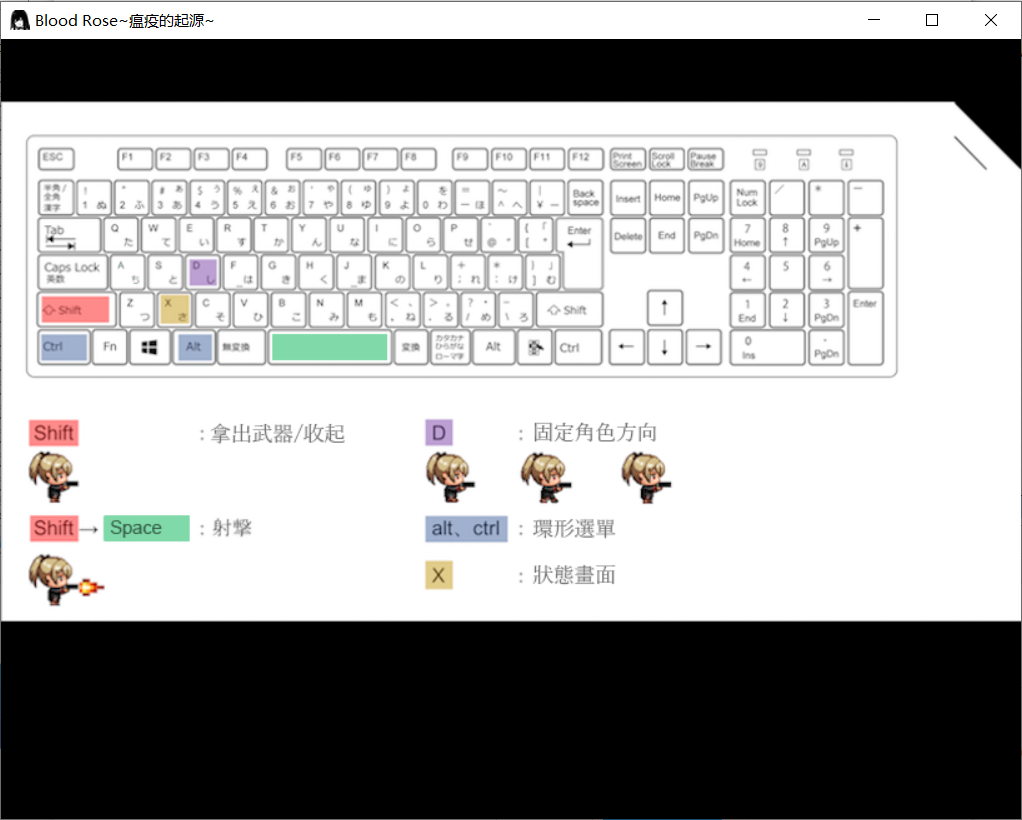Viewport: 1022px width, 820px height.
Task: Click the ESC key
Action: click(x=56, y=158)
